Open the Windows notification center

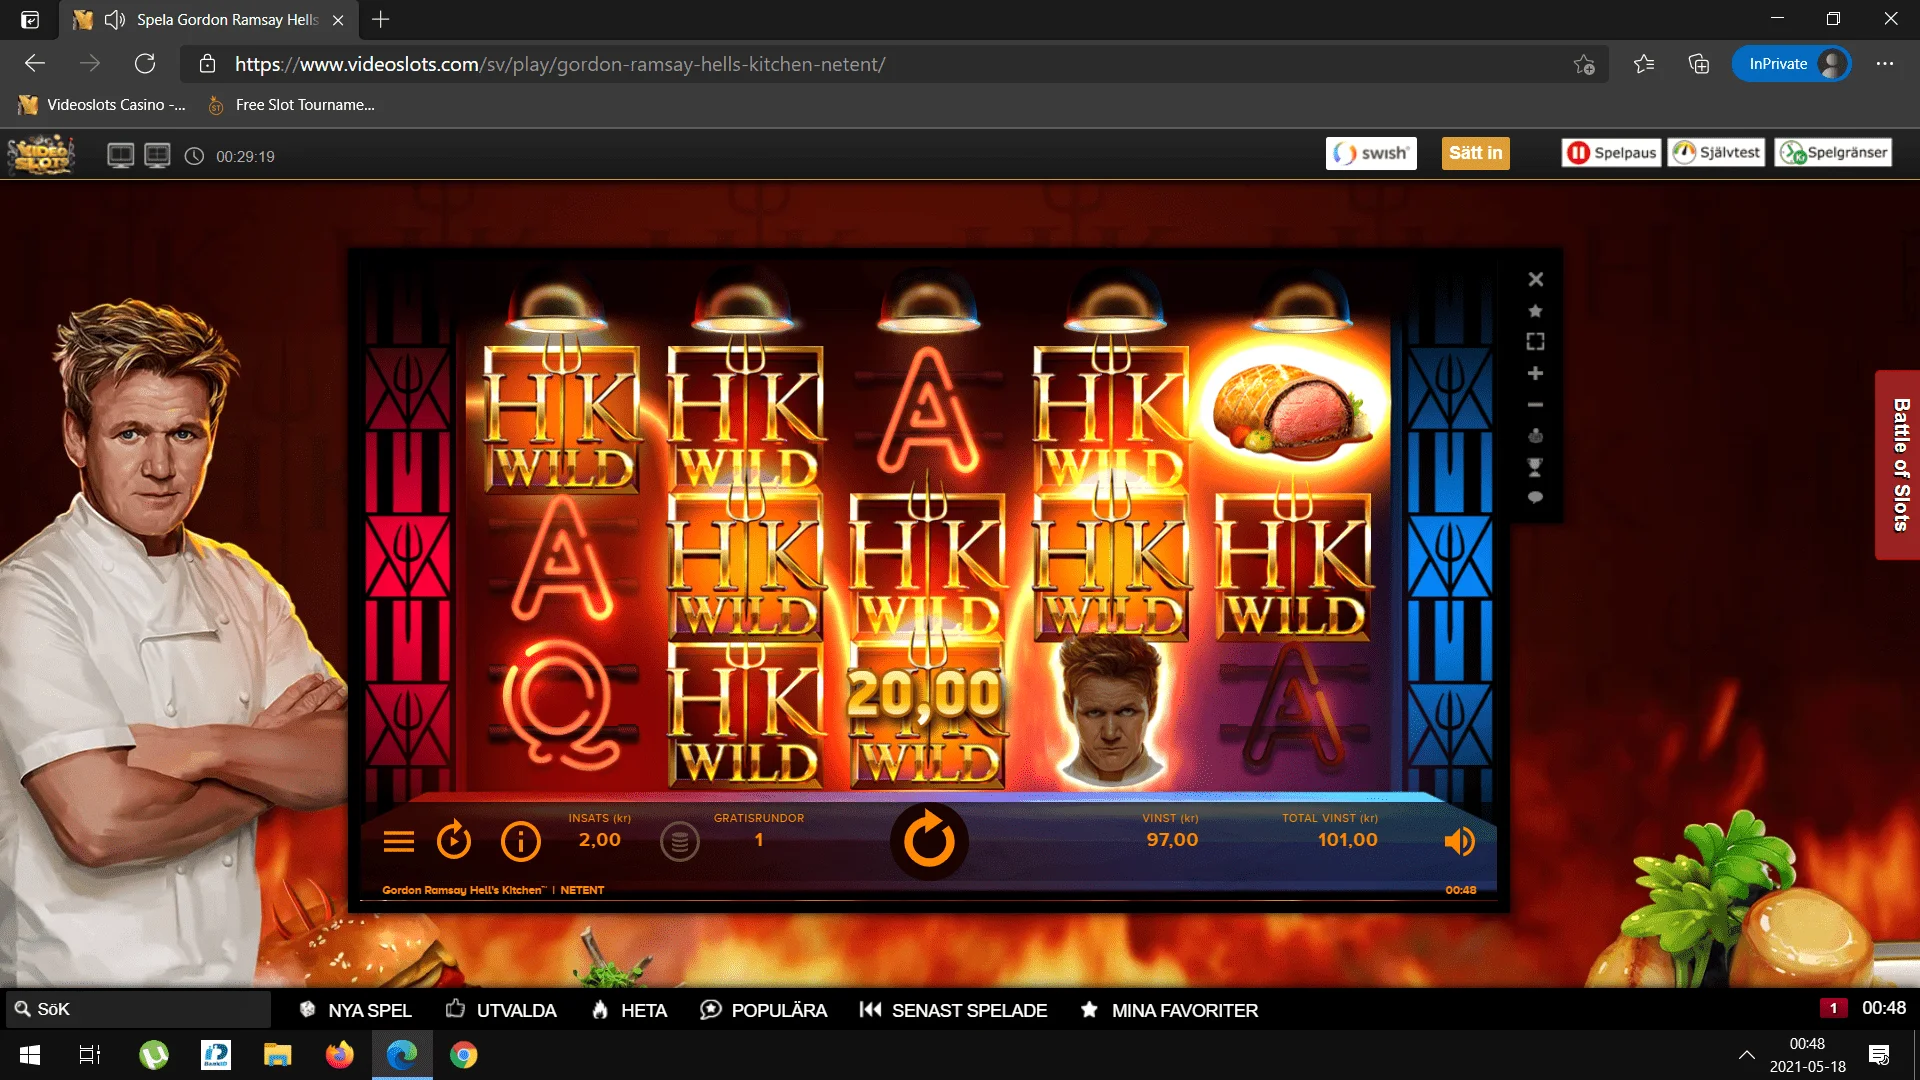1879,1055
